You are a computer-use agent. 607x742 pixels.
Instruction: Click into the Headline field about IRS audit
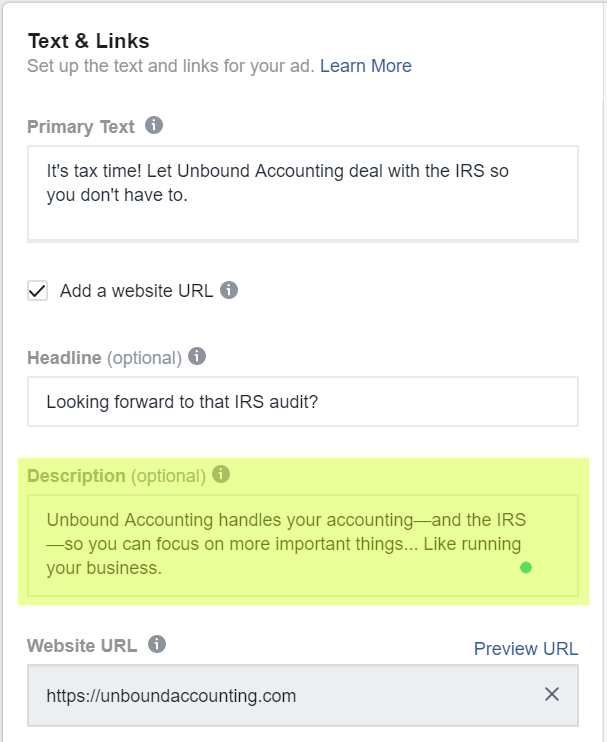click(x=303, y=401)
